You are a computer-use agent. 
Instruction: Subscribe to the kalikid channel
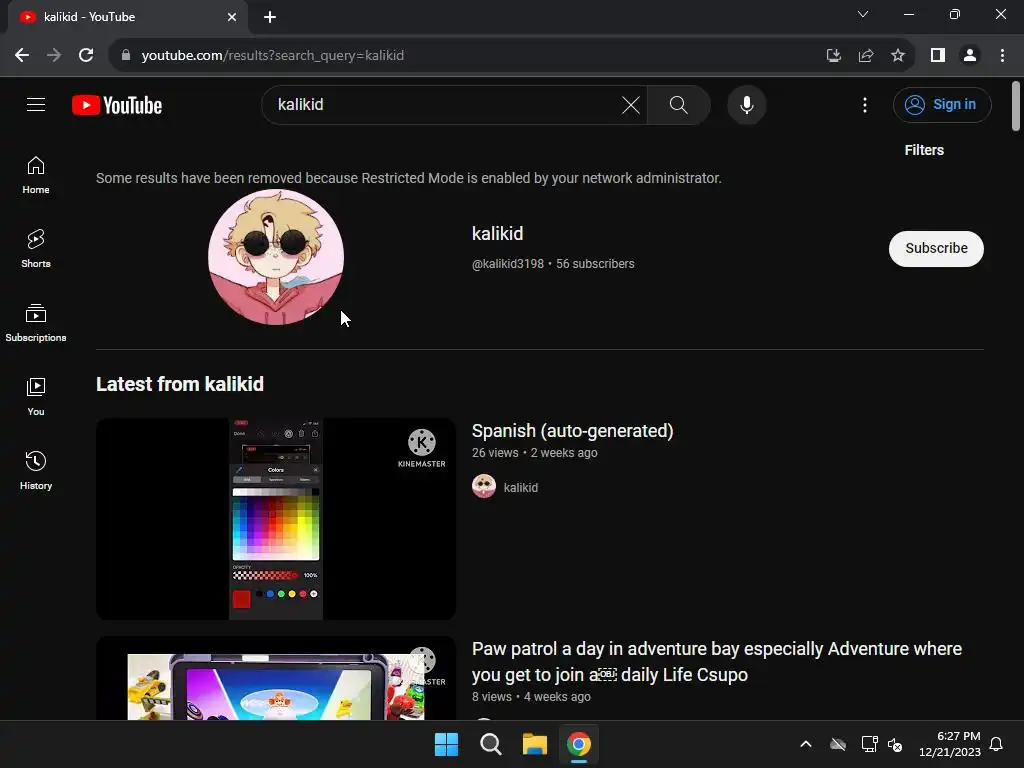pyautogui.click(x=936, y=248)
